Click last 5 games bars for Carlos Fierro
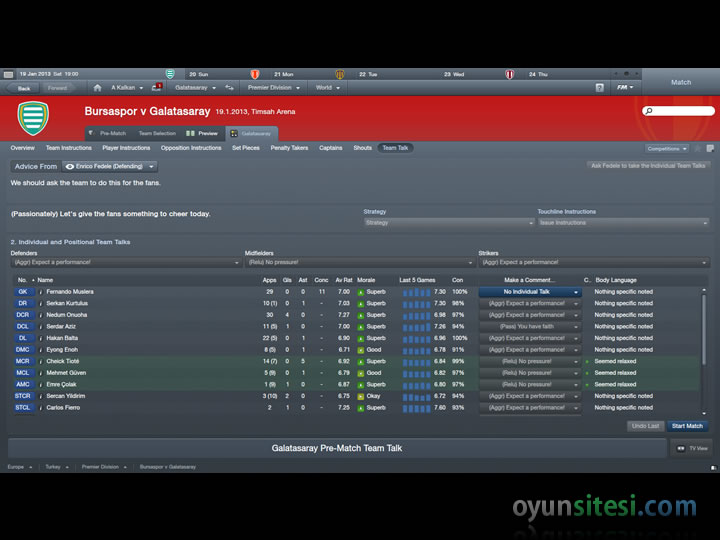This screenshot has height=540, width=720. (x=416, y=408)
